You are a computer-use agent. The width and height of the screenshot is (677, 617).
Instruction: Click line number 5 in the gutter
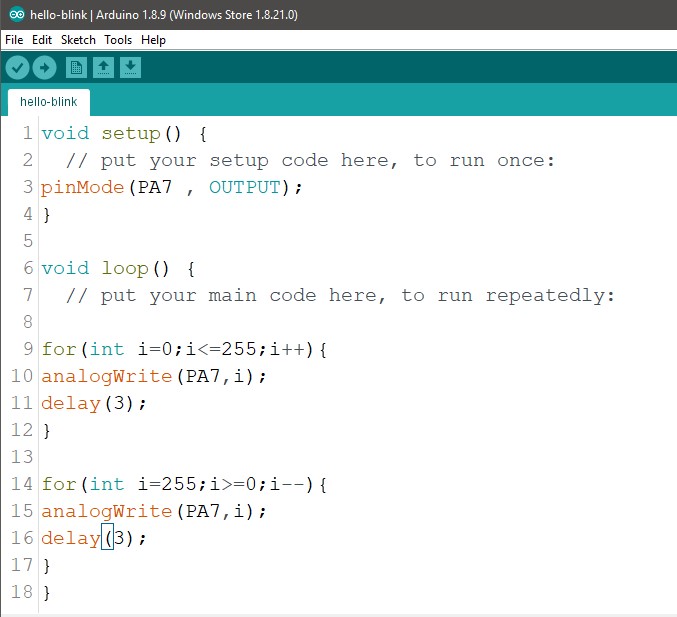[28, 241]
